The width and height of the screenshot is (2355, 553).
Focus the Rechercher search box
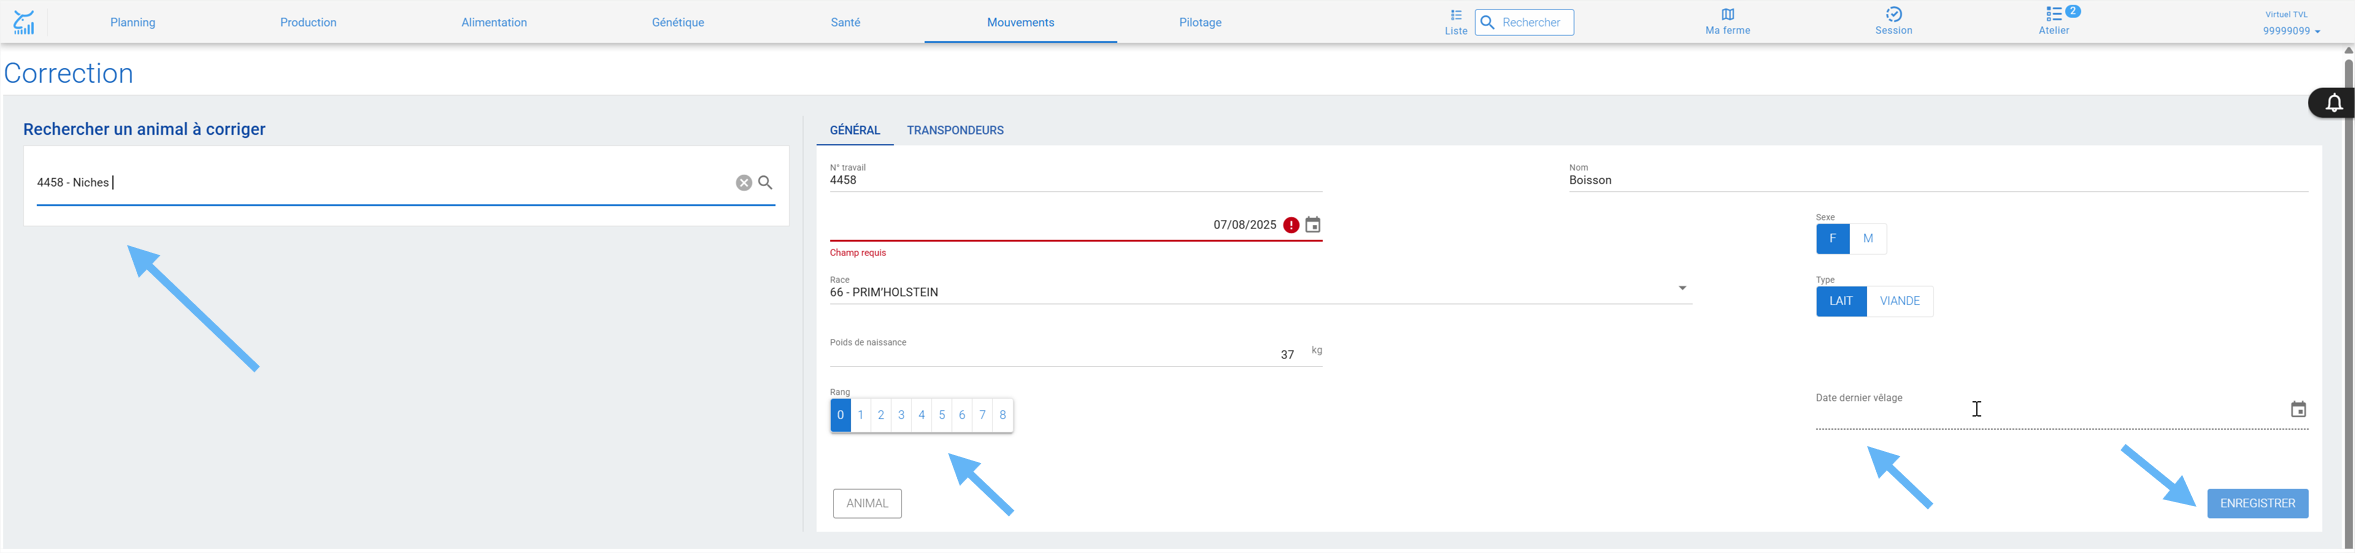coord(1524,22)
